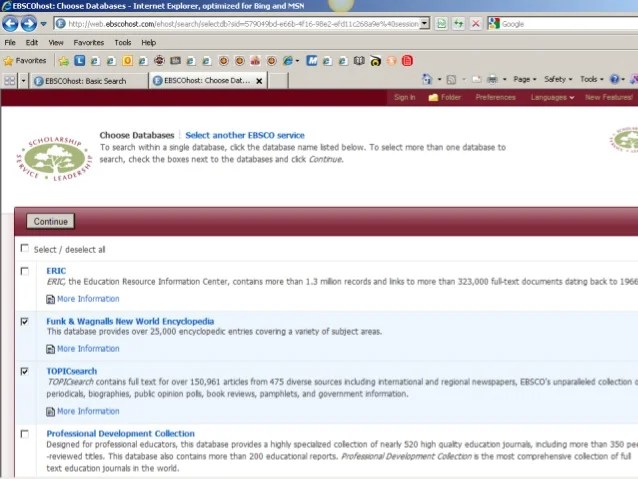Open the red document favorites bookmark
The width and height of the screenshot is (638, 479).
pyautogui.click(x=407, y=61)
